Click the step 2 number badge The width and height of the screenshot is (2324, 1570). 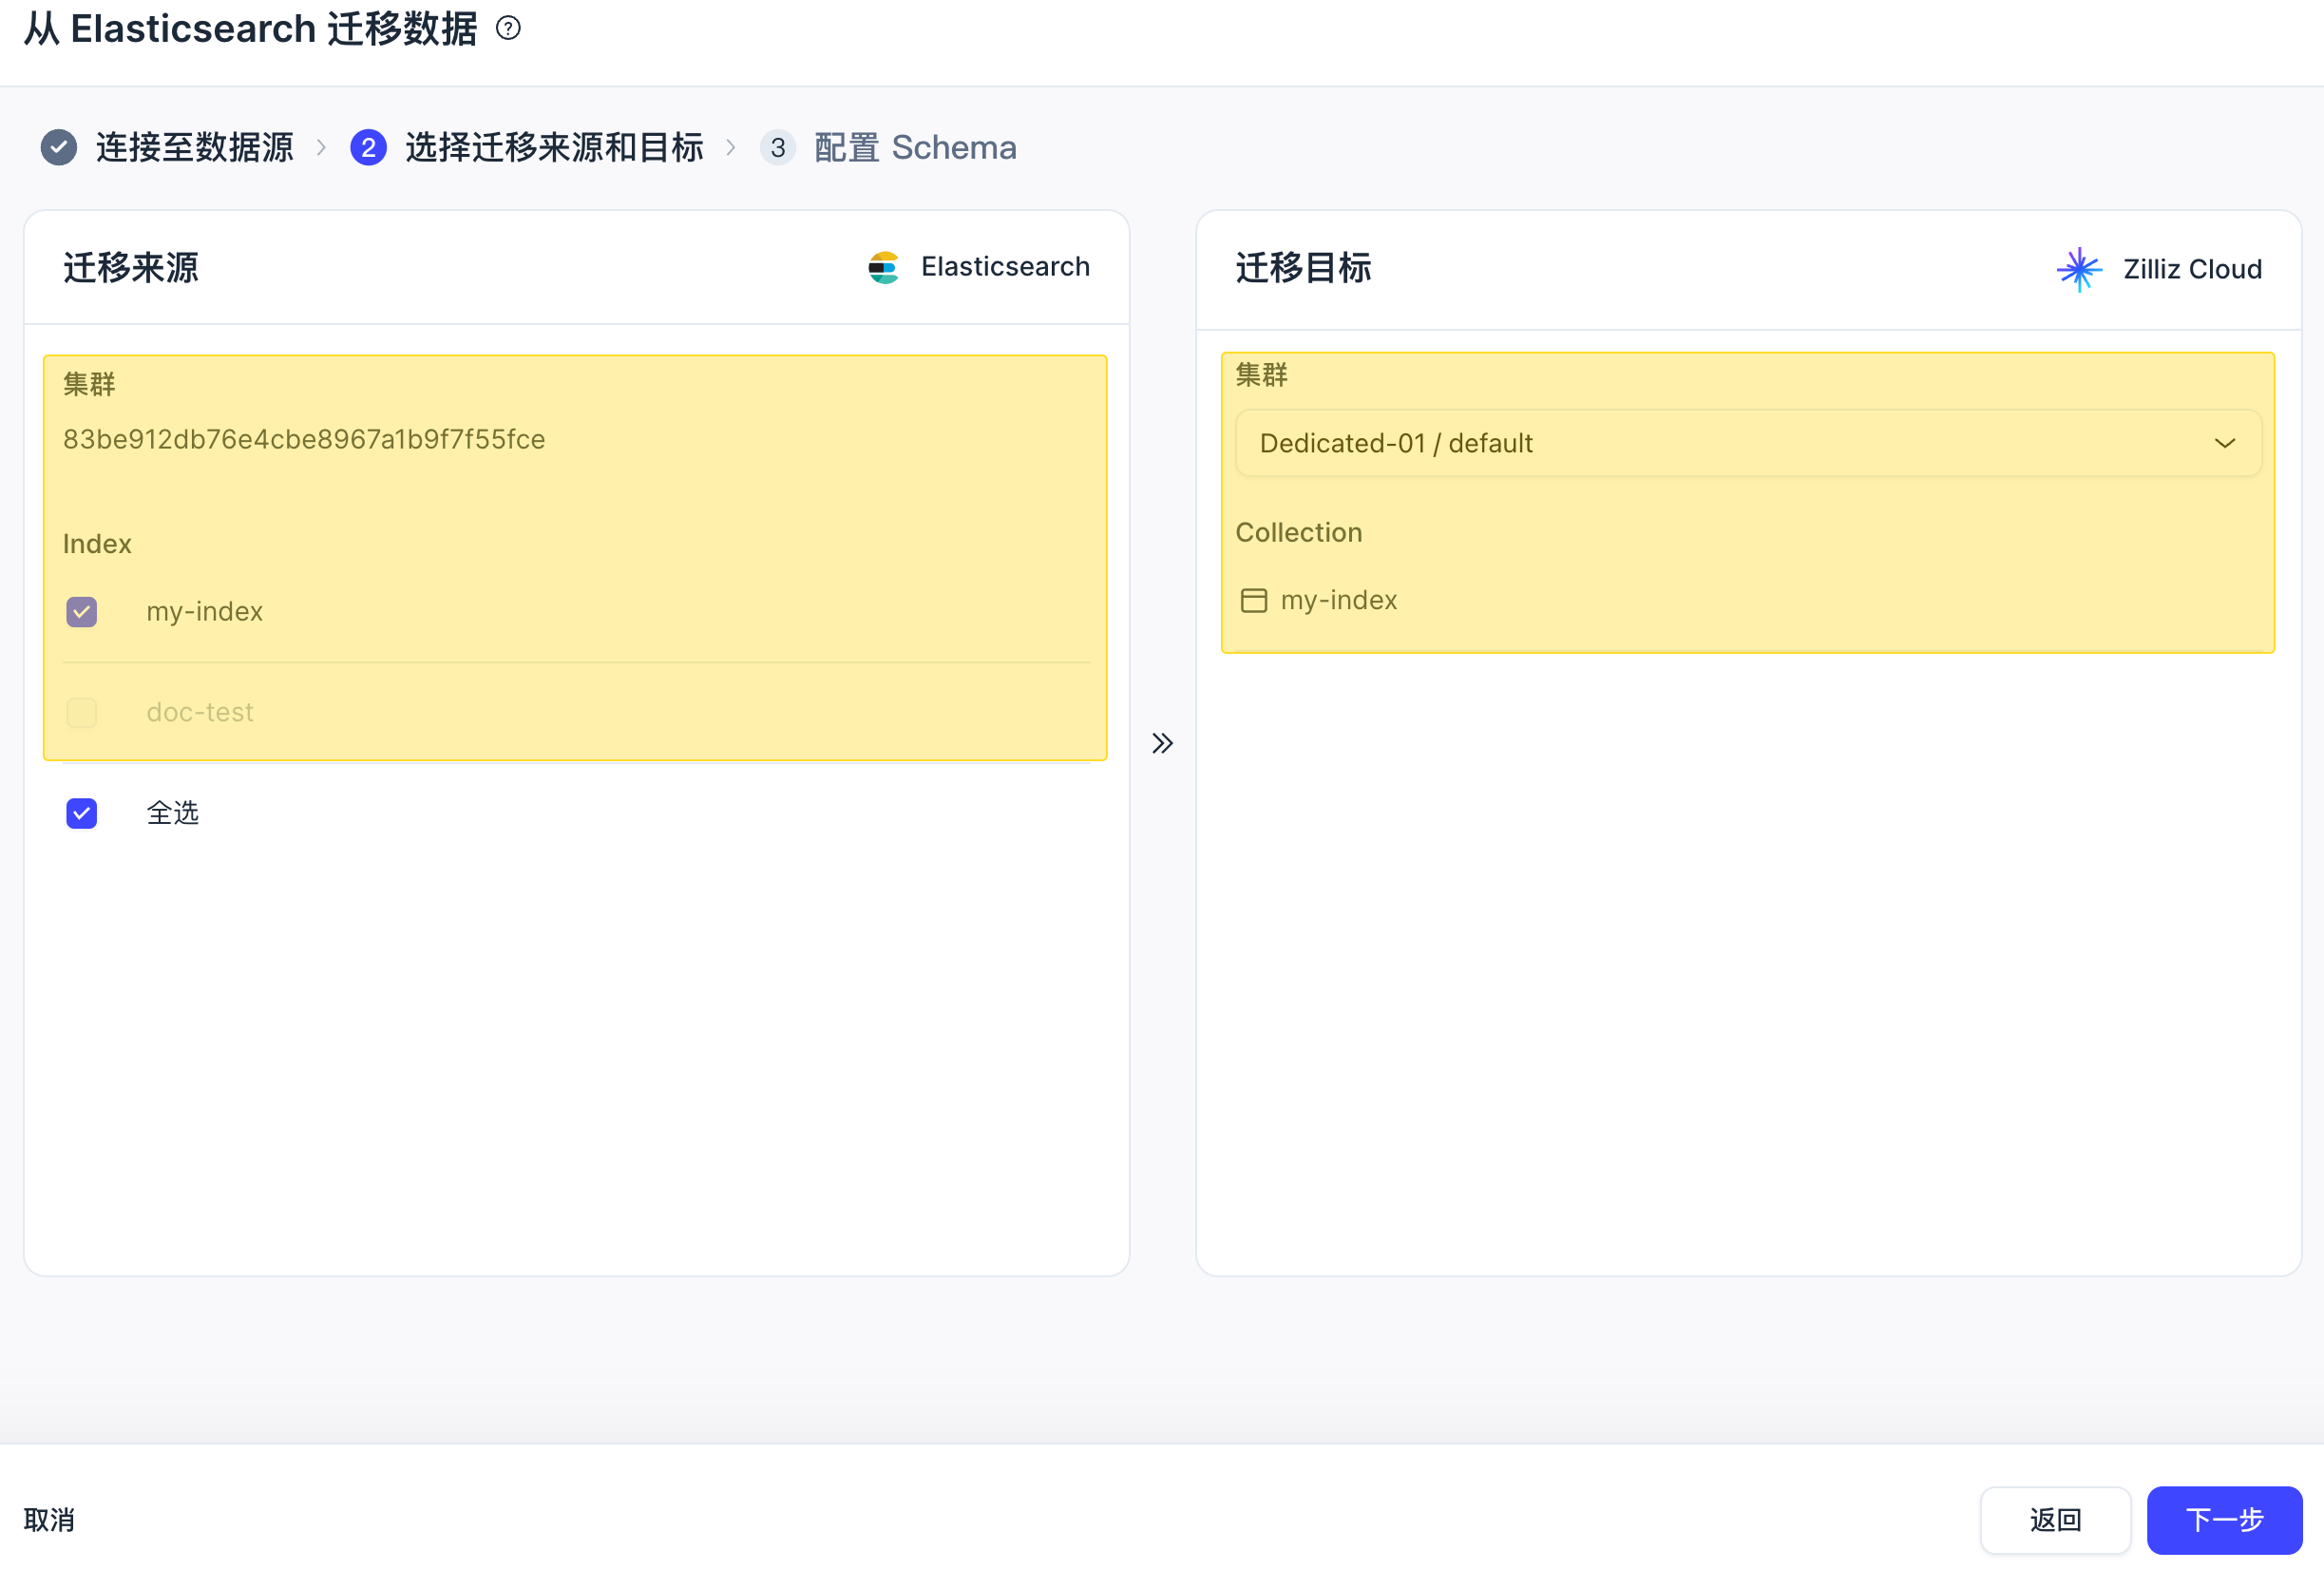click(368, 148)
